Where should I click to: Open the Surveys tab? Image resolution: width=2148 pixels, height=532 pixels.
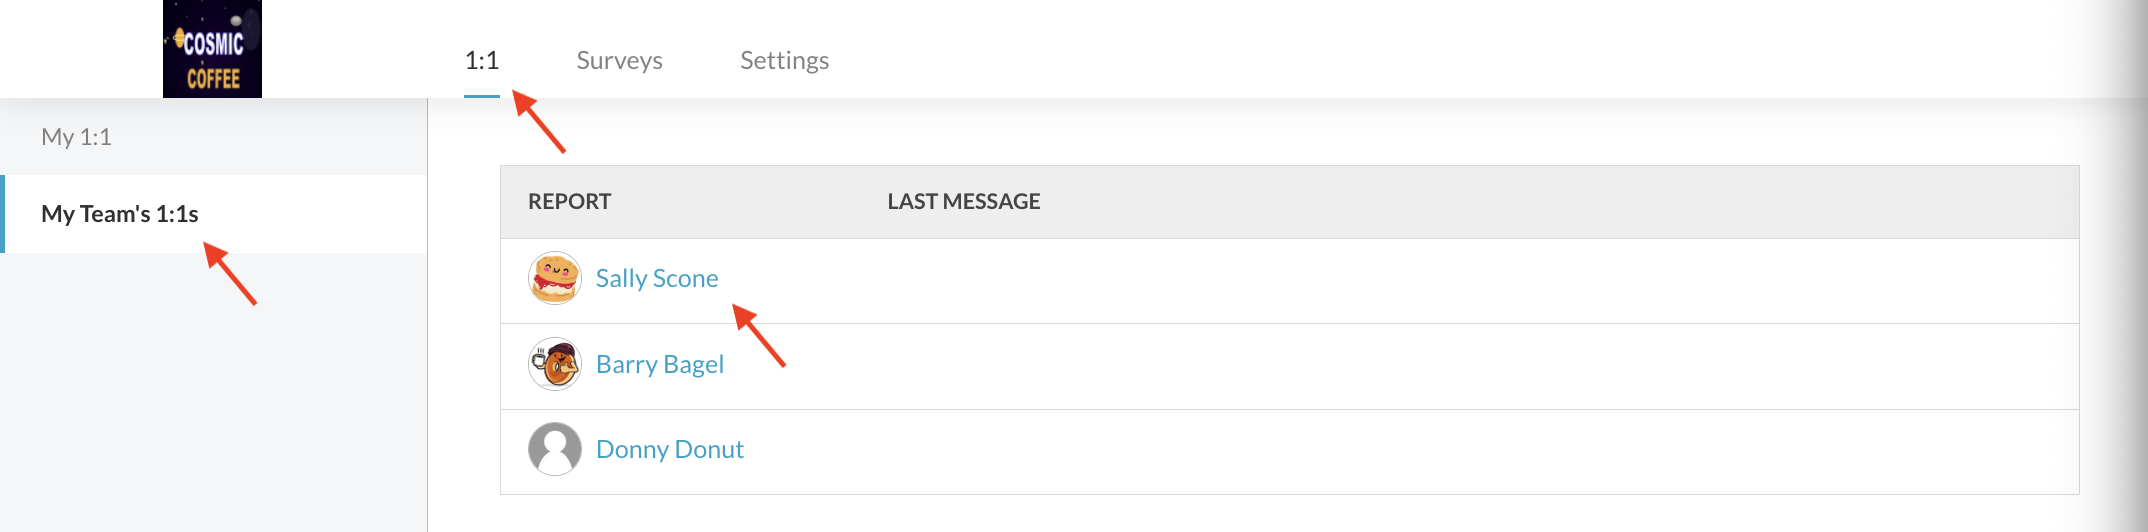pyautogui.click(x=619, y=61)
